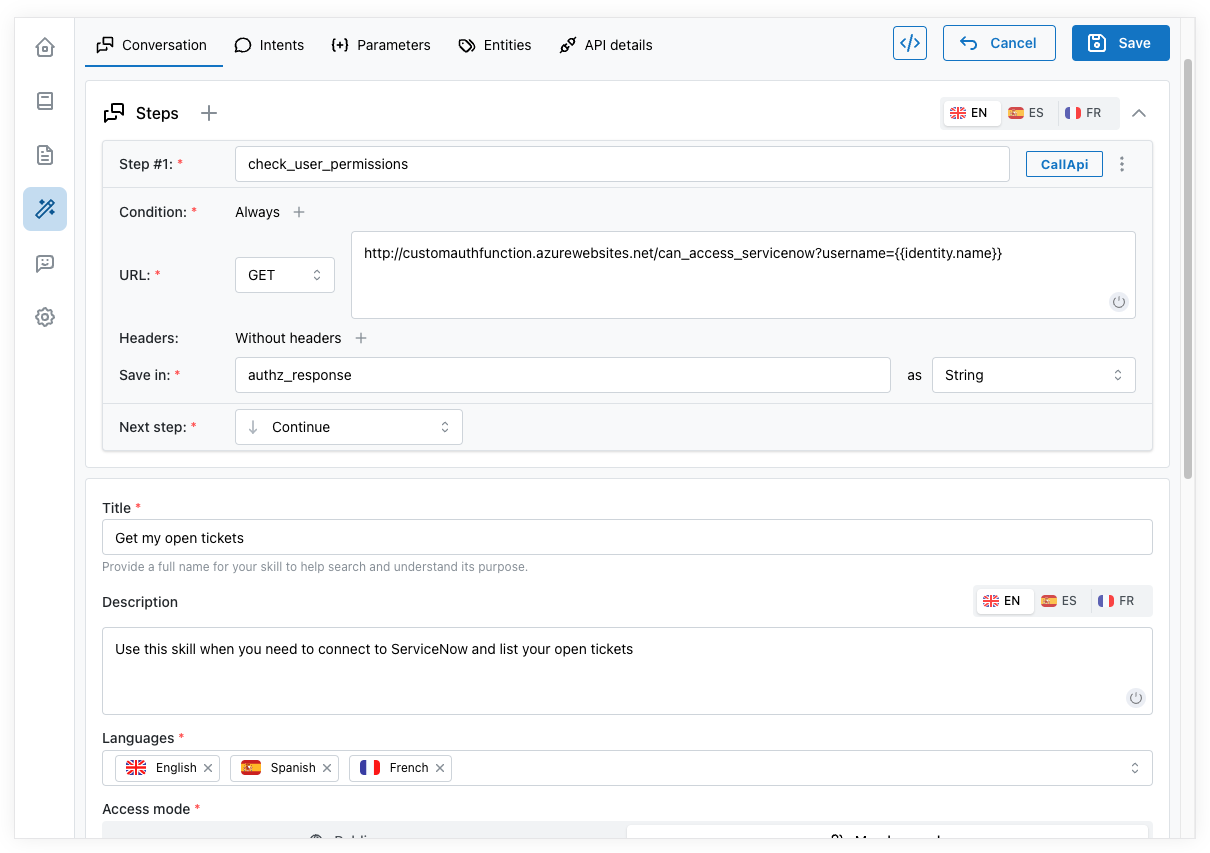Click the Cancel button

[998, 43]
